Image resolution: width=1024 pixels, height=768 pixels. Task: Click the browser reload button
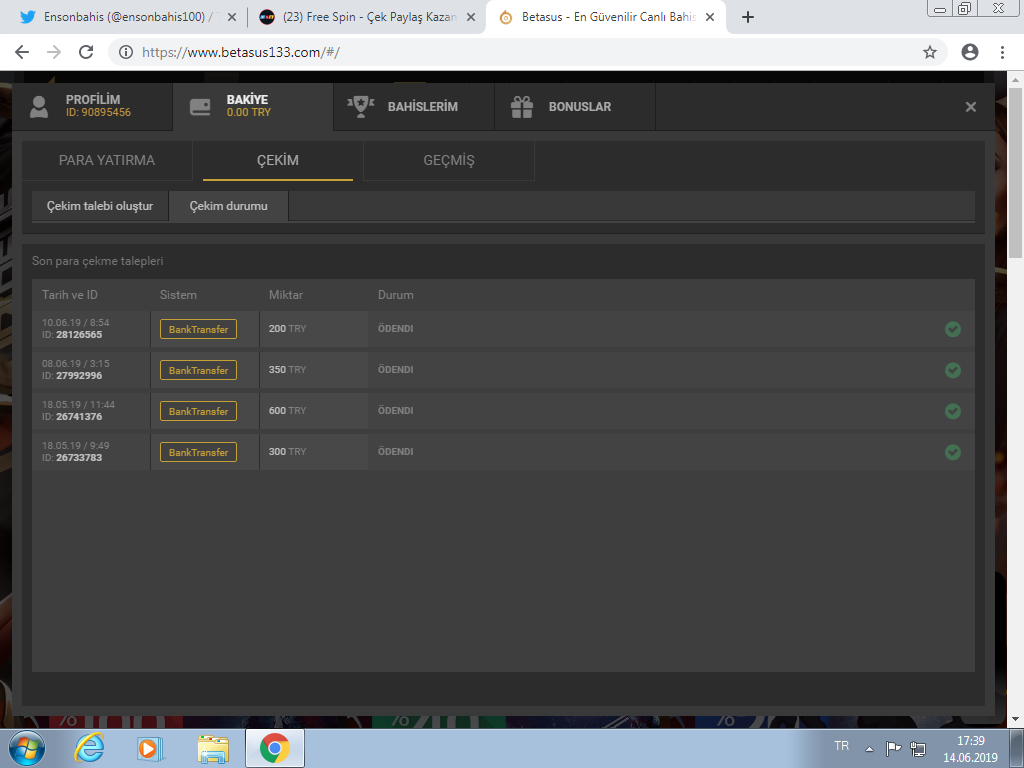point(86,52)
